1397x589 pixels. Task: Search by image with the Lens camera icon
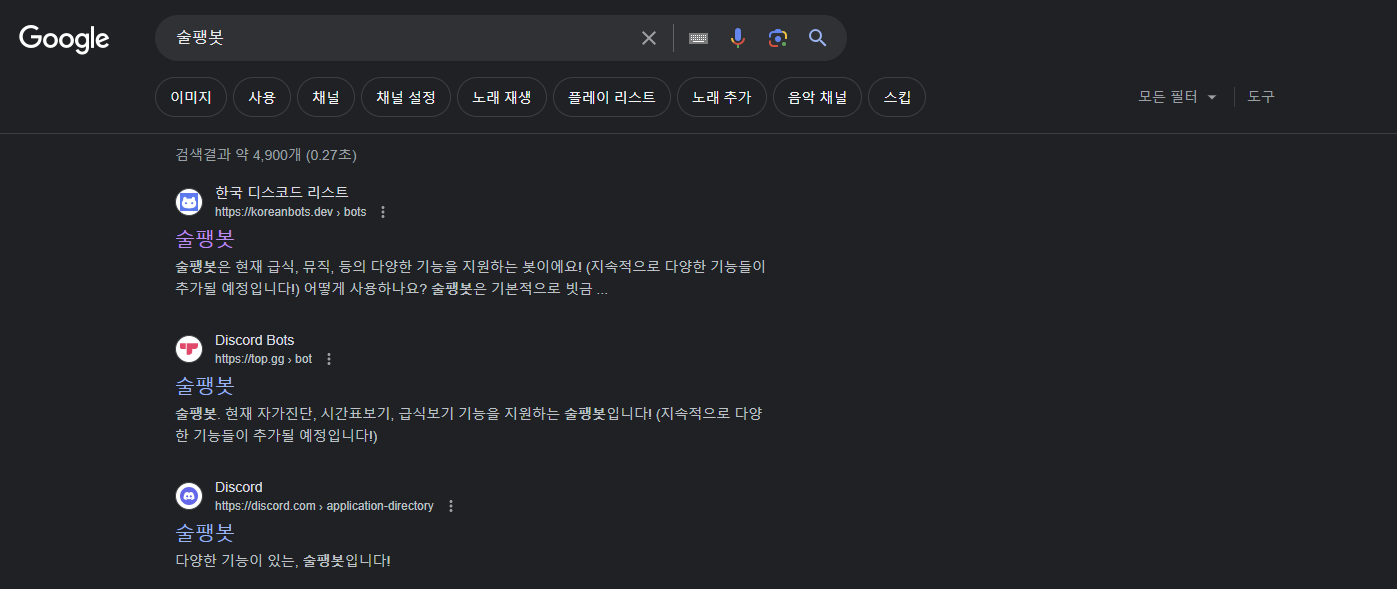777,38
